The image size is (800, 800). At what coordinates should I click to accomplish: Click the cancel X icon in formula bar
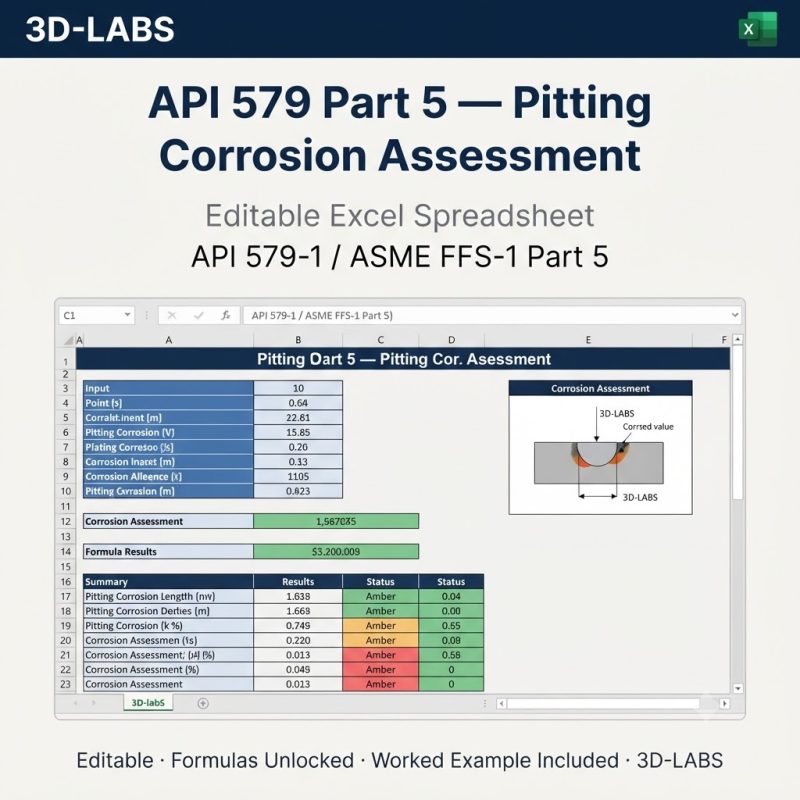(172, 315)
